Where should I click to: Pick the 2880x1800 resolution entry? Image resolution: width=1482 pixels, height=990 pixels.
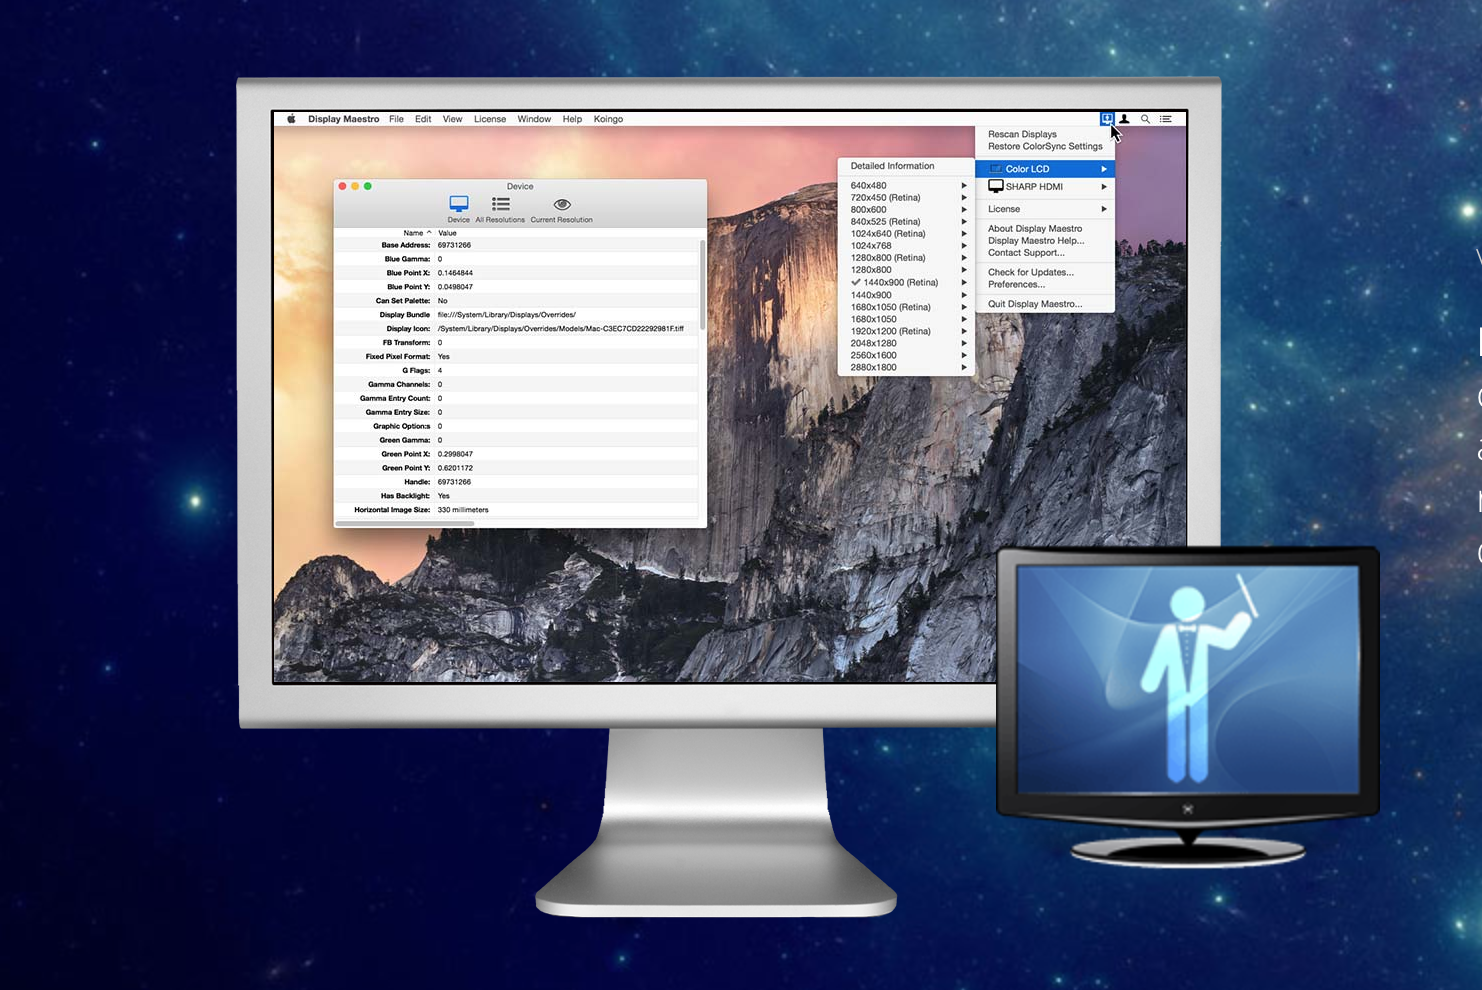(873, 368)
